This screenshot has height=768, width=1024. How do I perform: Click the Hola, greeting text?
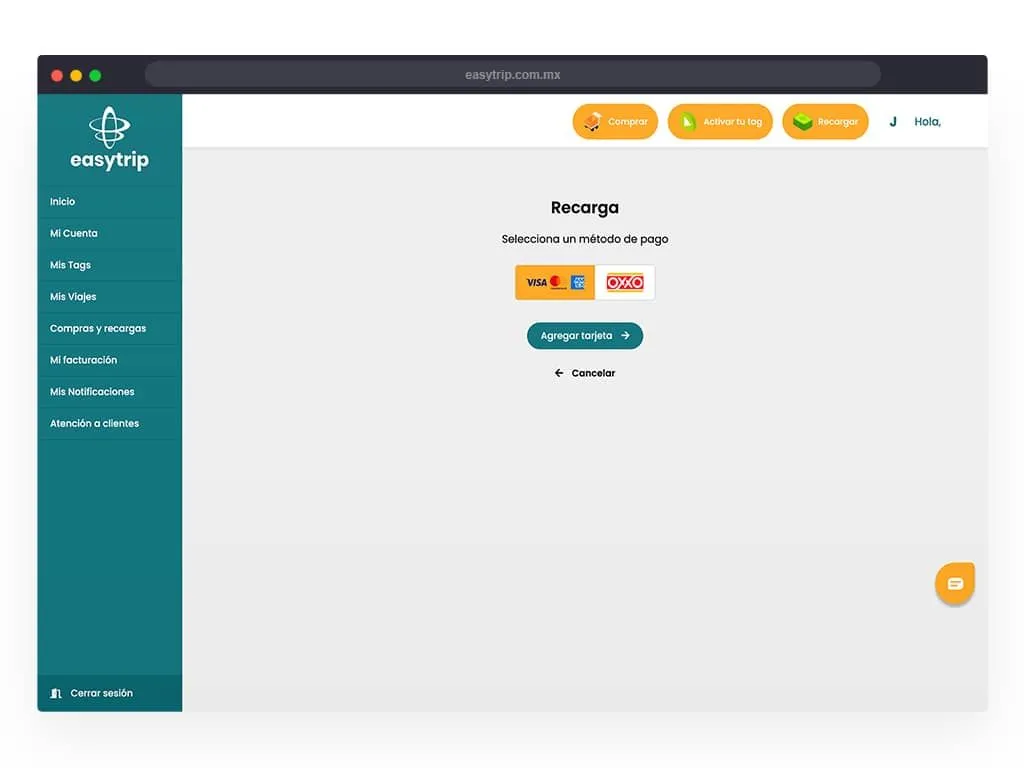[x=927, y=121]
